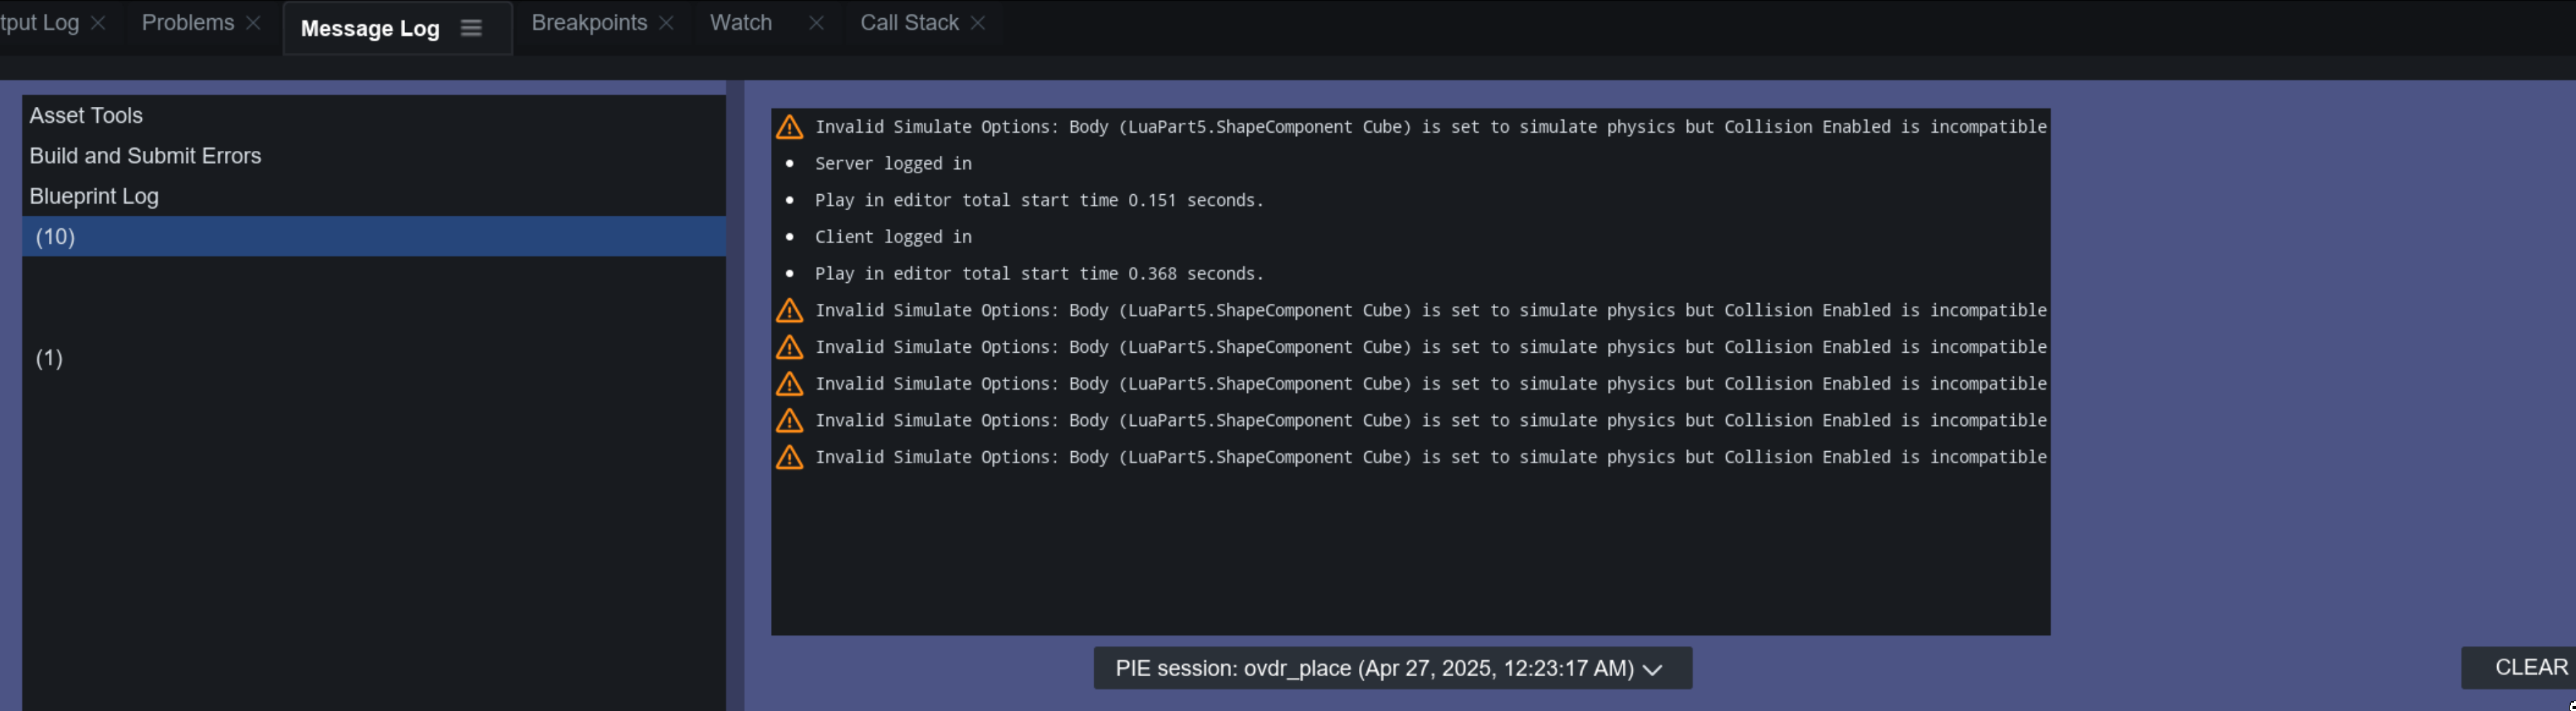Viewport: 2576px width, 711px height.
Task: Switch to the Problems tab
Action: pyautogui.click(x=188, y=23)
